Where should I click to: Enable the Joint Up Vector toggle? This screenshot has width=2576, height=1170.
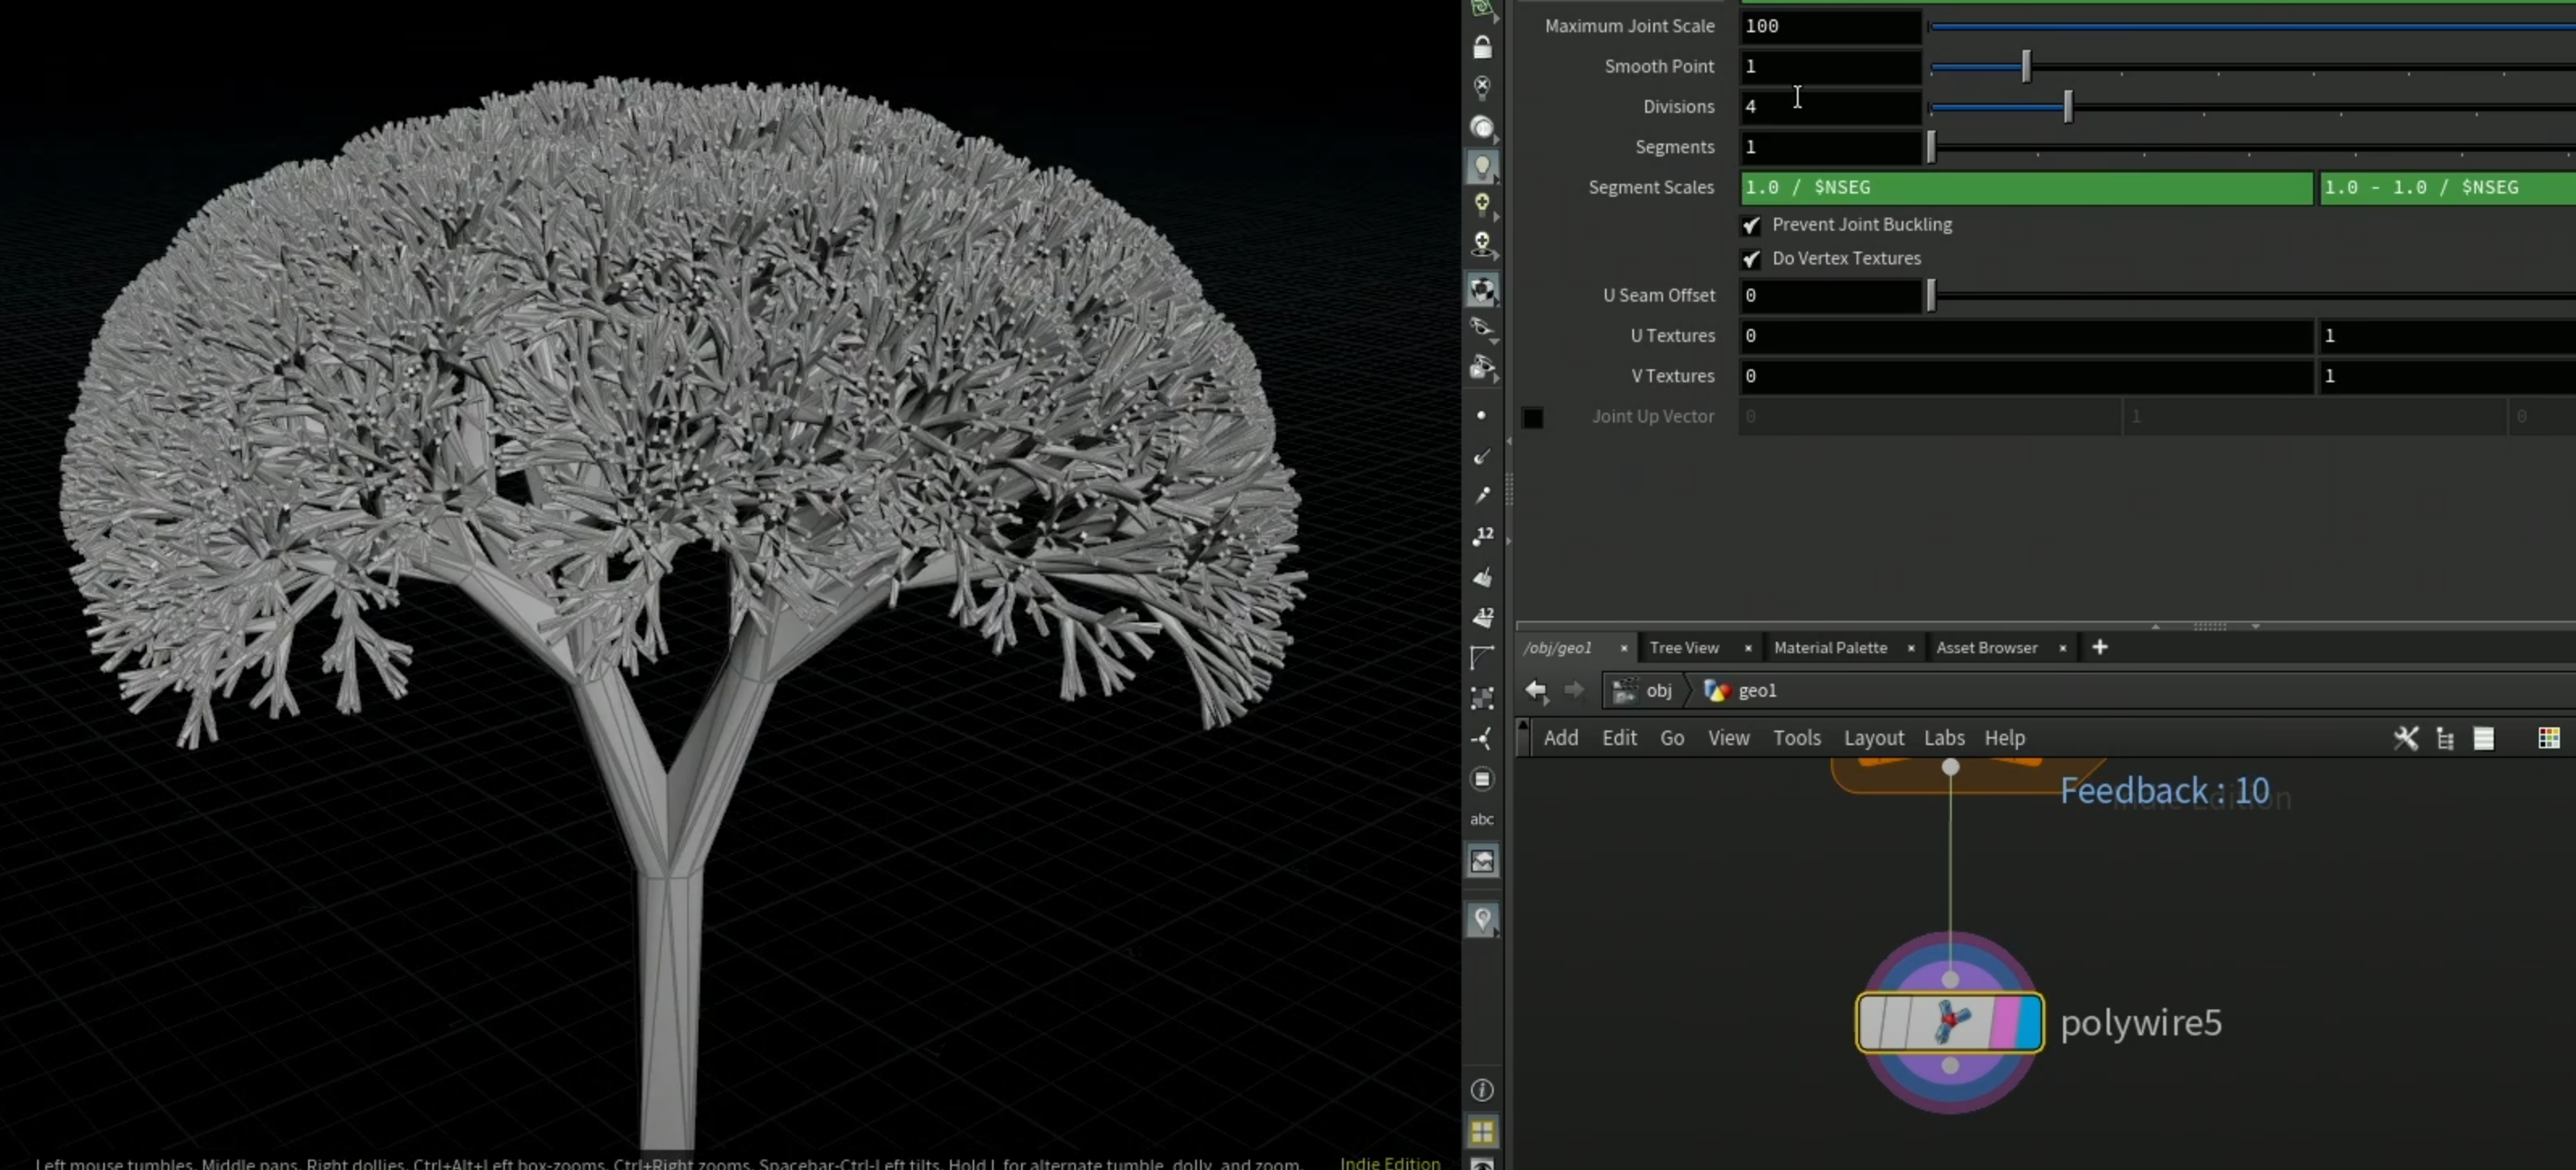pyautogui.click(x=1532, y=417)
